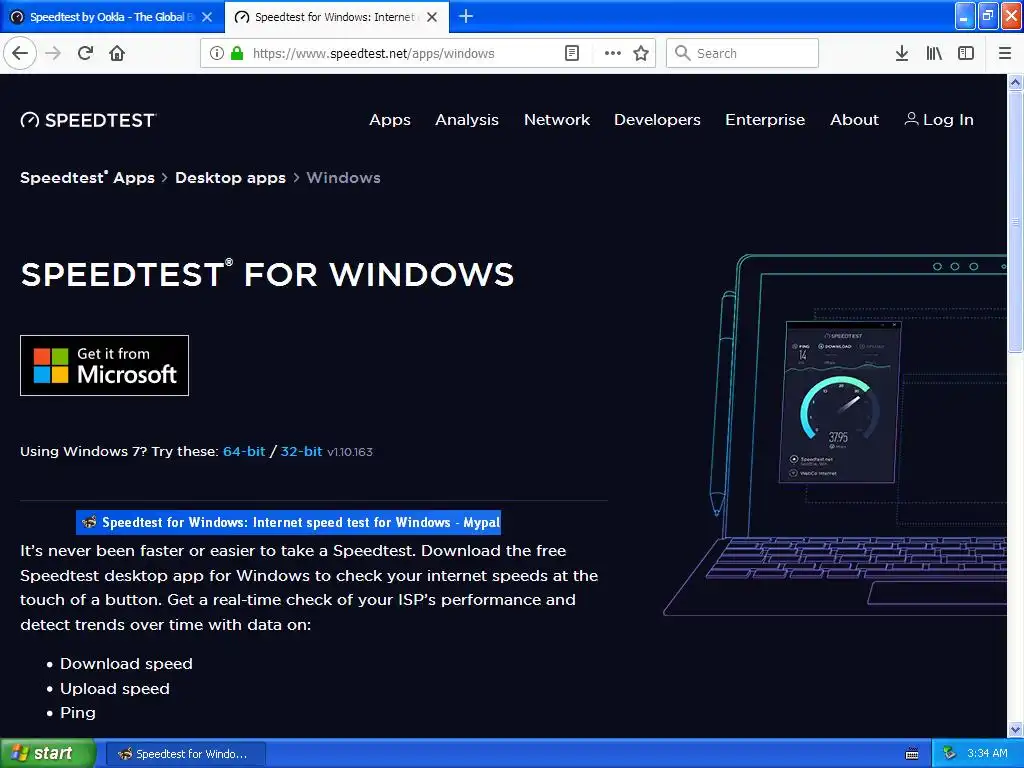
Task: Open the Apps navigation menu item
Action: pos(390,120)
